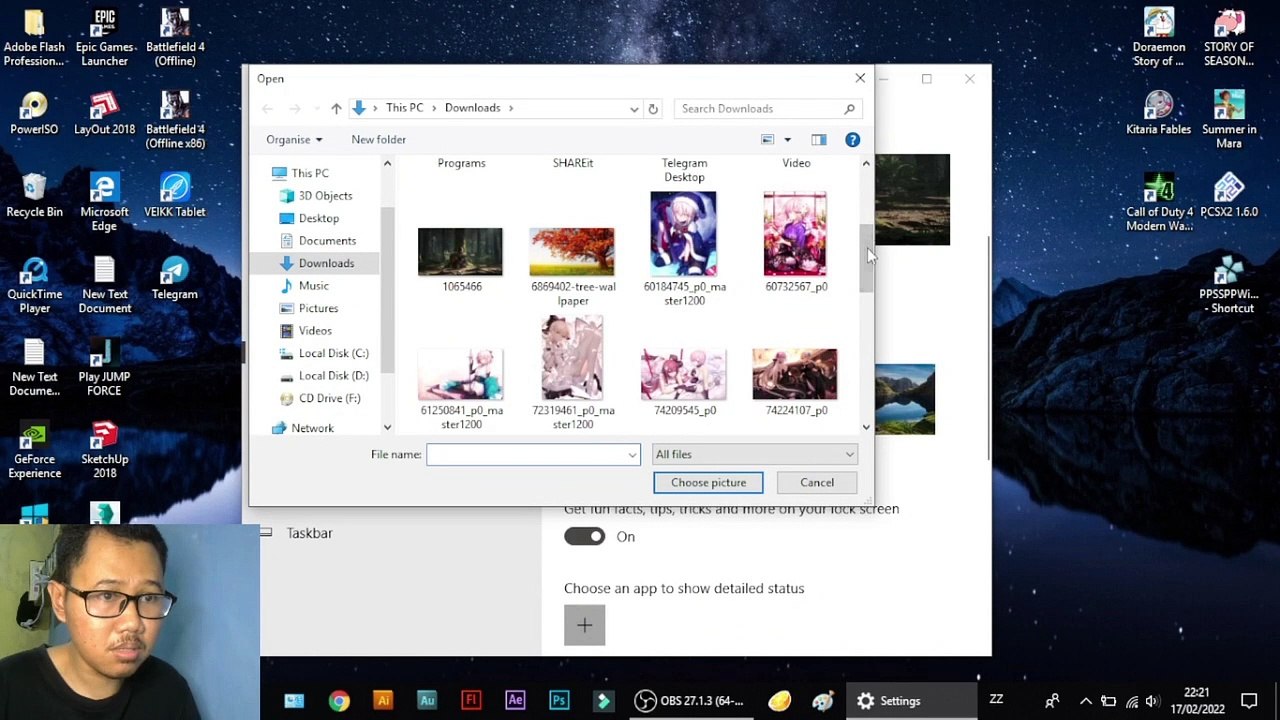Turn off the lock screen fun facts toggle
This screenshot has height=720, width=1280.
(x=584, y=537)
